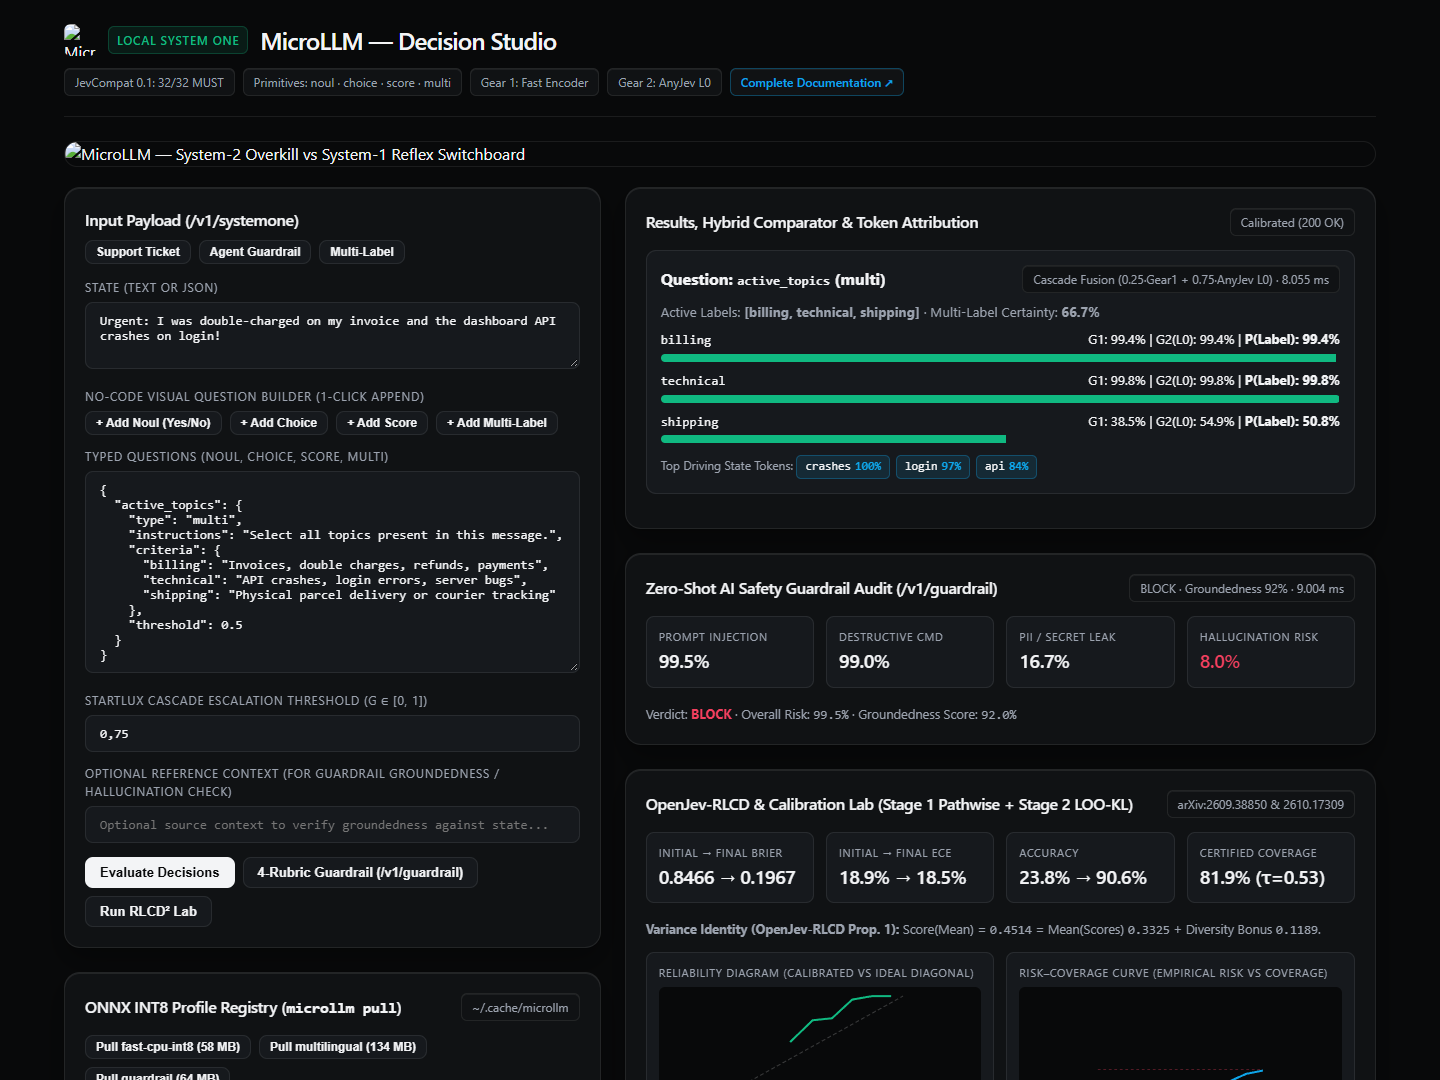Click the Gear 2: AnyJev L0 badge

coord(664,82)
